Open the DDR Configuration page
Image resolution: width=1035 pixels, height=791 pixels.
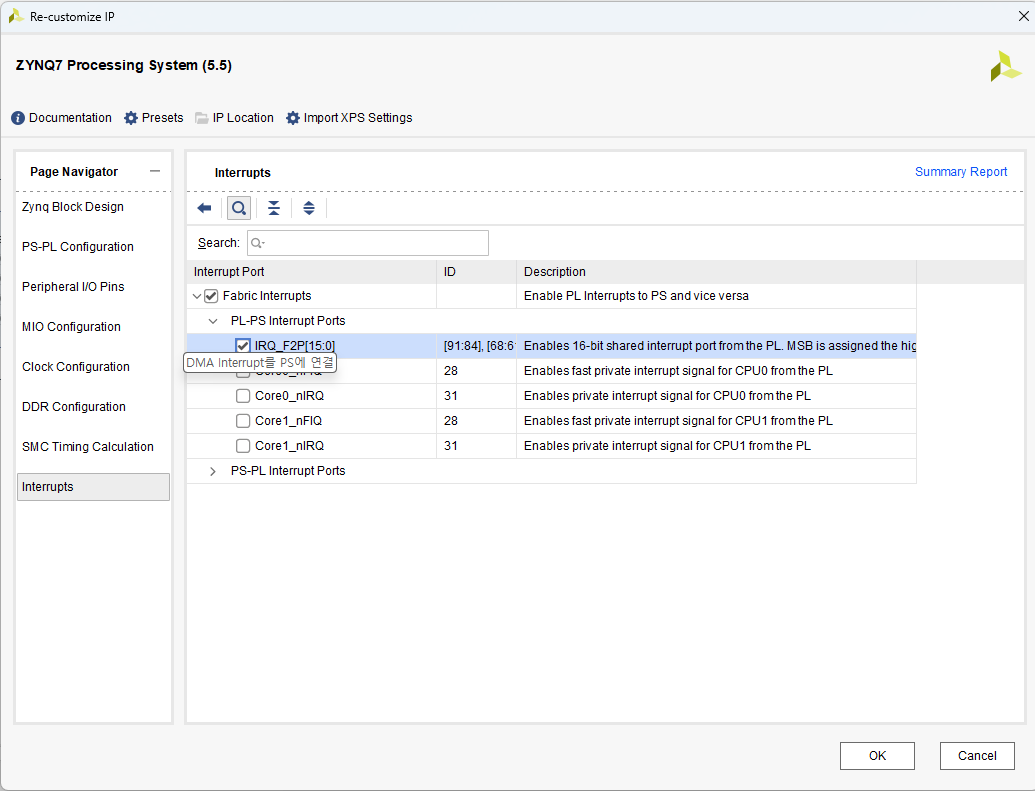74,407
